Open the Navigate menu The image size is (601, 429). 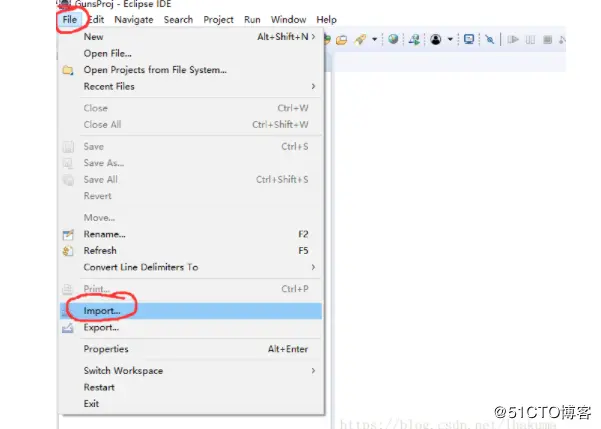134,20
